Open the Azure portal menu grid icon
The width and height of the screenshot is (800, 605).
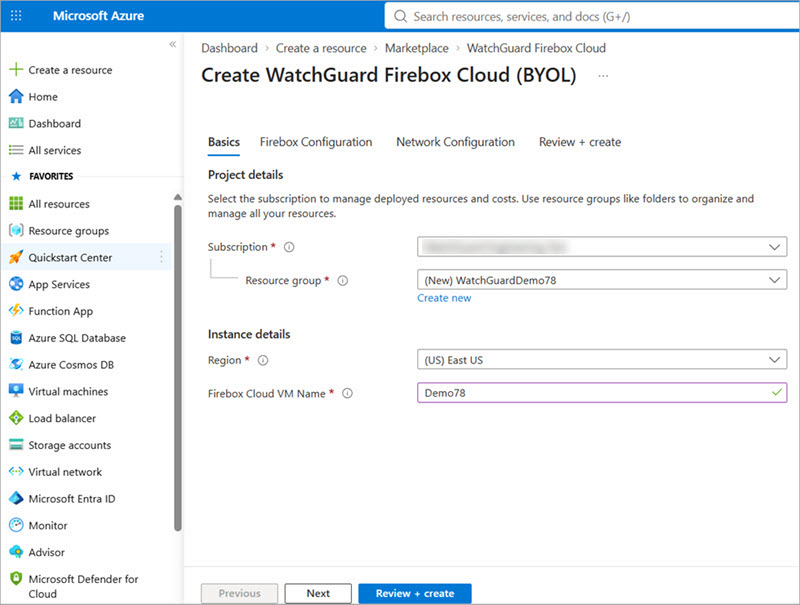[x=16, y=16]
